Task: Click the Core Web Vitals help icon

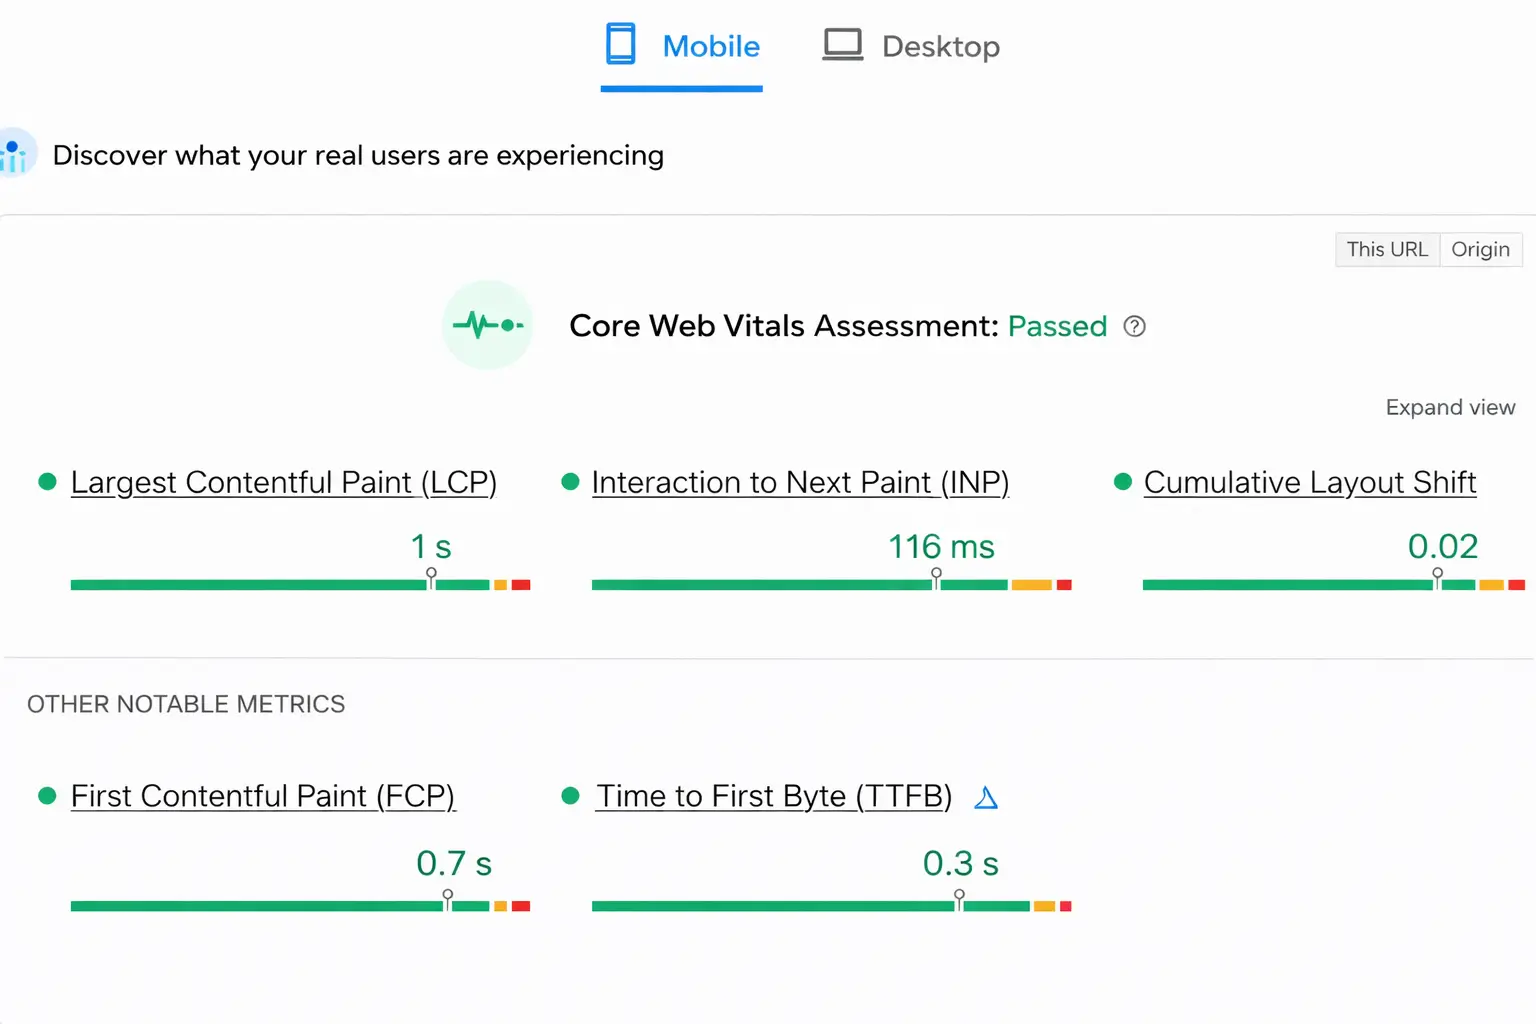Action: [1134, 326]
